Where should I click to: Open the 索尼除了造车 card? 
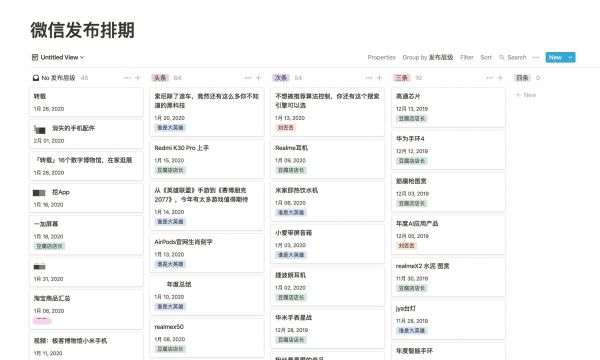[x=207, y=112]
